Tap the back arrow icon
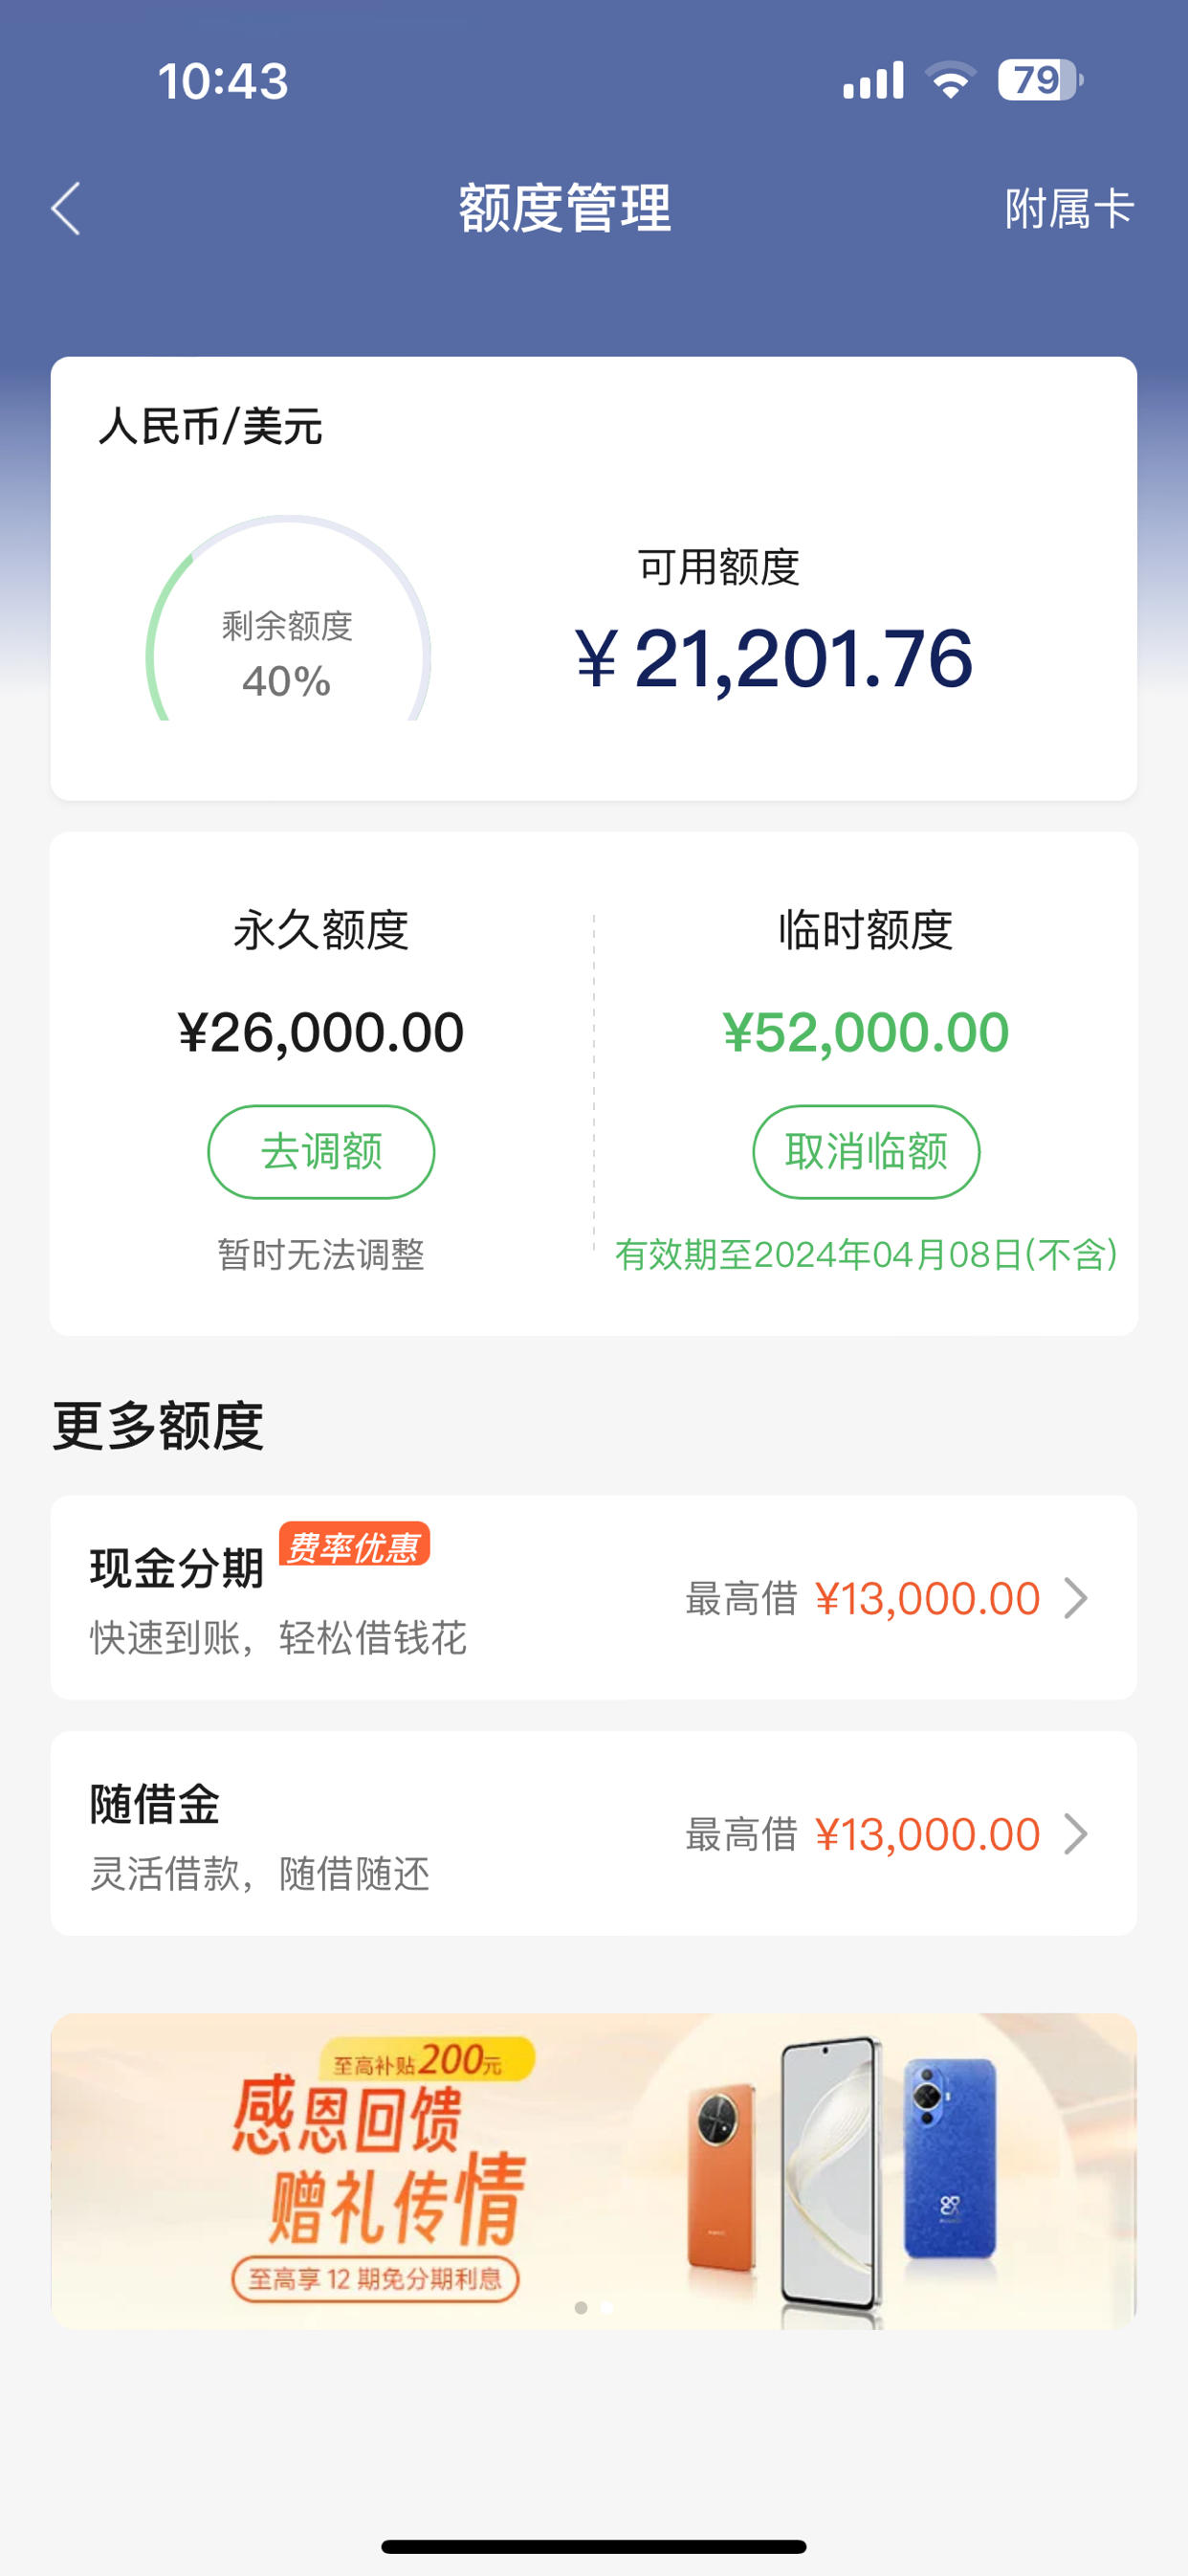The image size is (1188, 2576). pos(66,209)
